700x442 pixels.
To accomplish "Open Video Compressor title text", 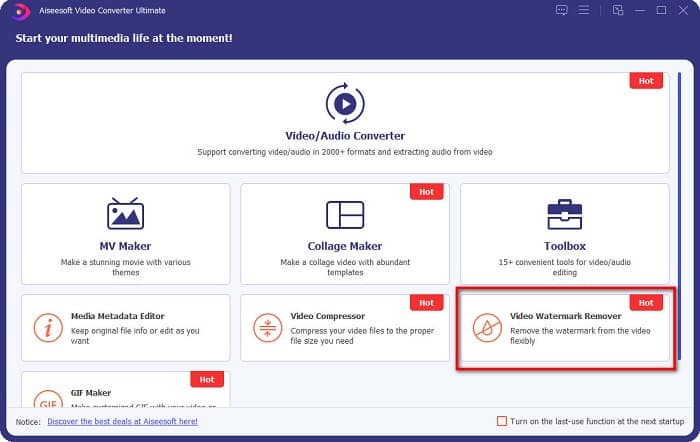I will coord(328,316).
